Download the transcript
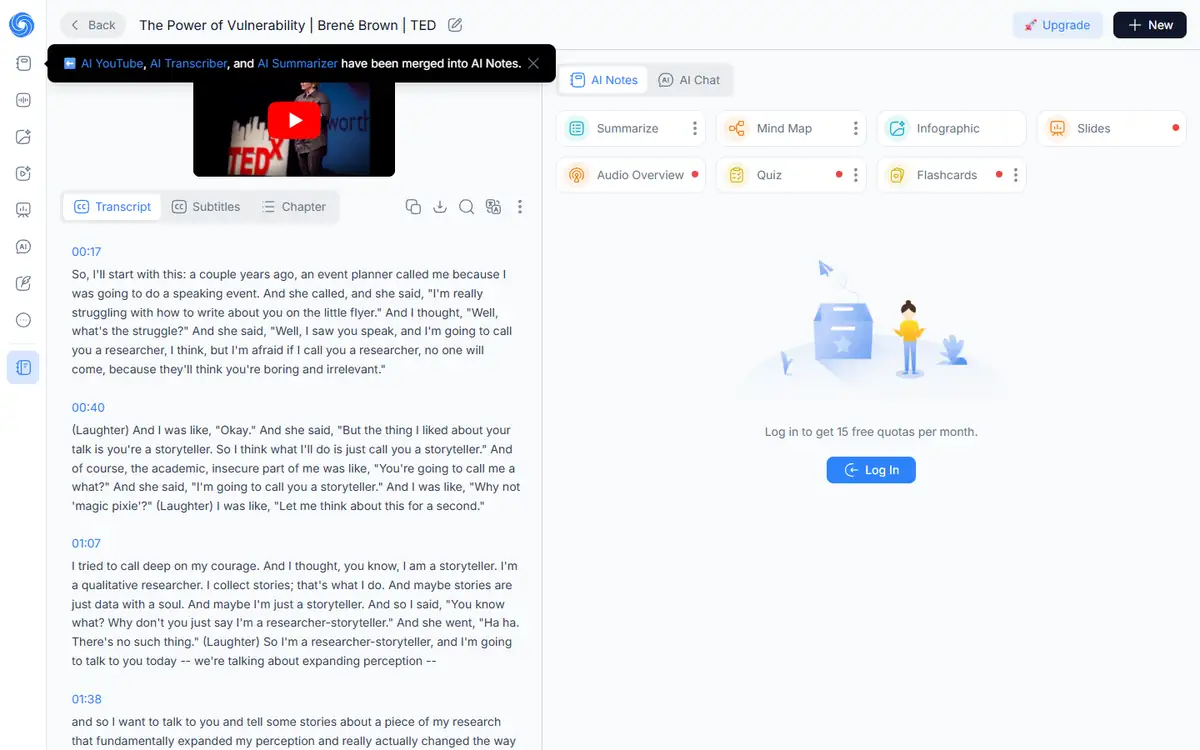 coord(439,207)
